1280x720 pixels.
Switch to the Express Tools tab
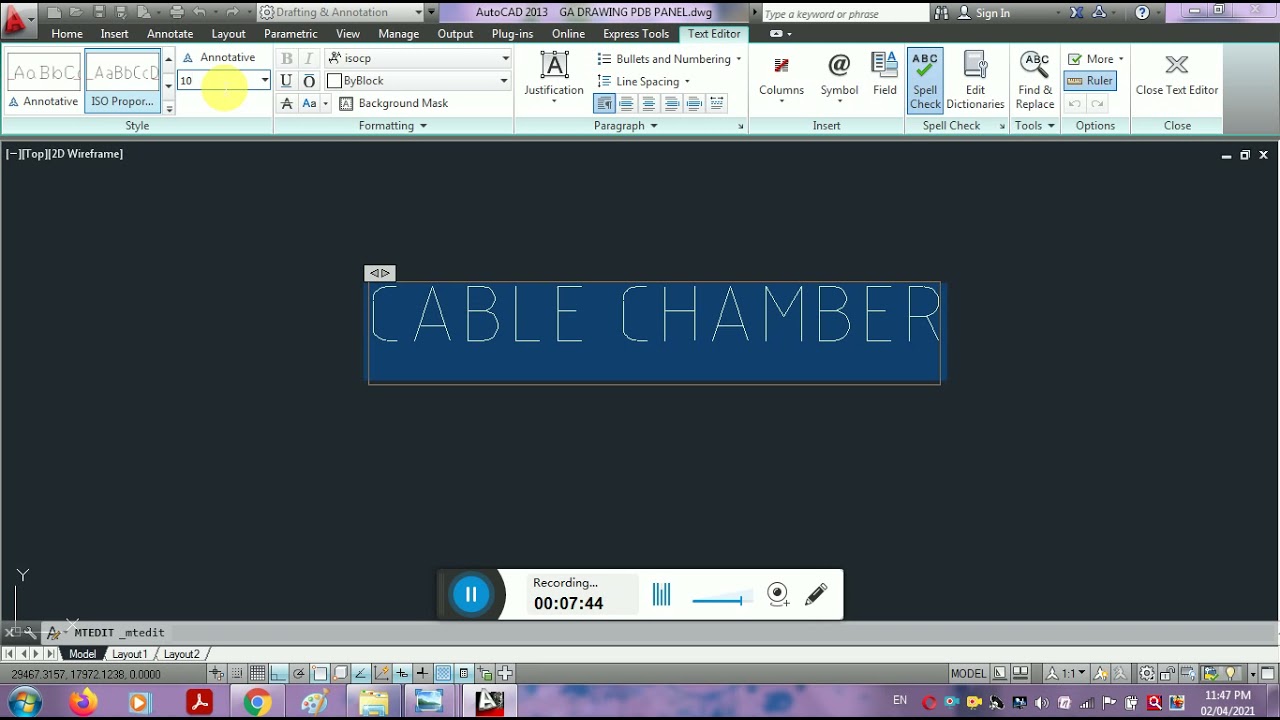(x=636, y=34)
